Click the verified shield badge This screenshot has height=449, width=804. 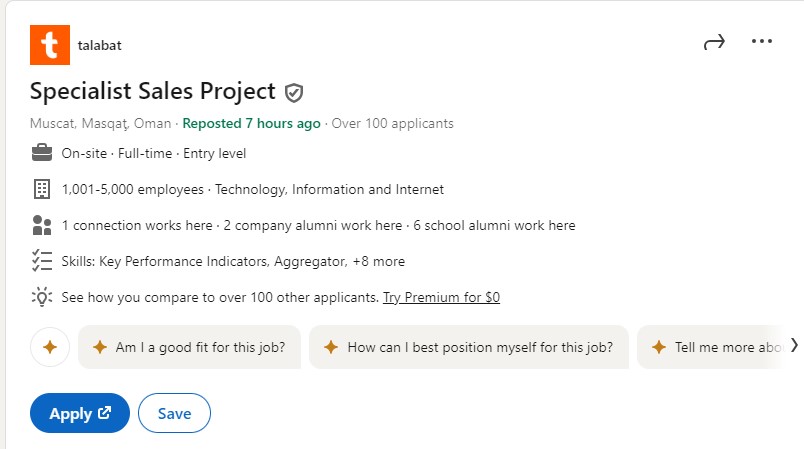294,93
